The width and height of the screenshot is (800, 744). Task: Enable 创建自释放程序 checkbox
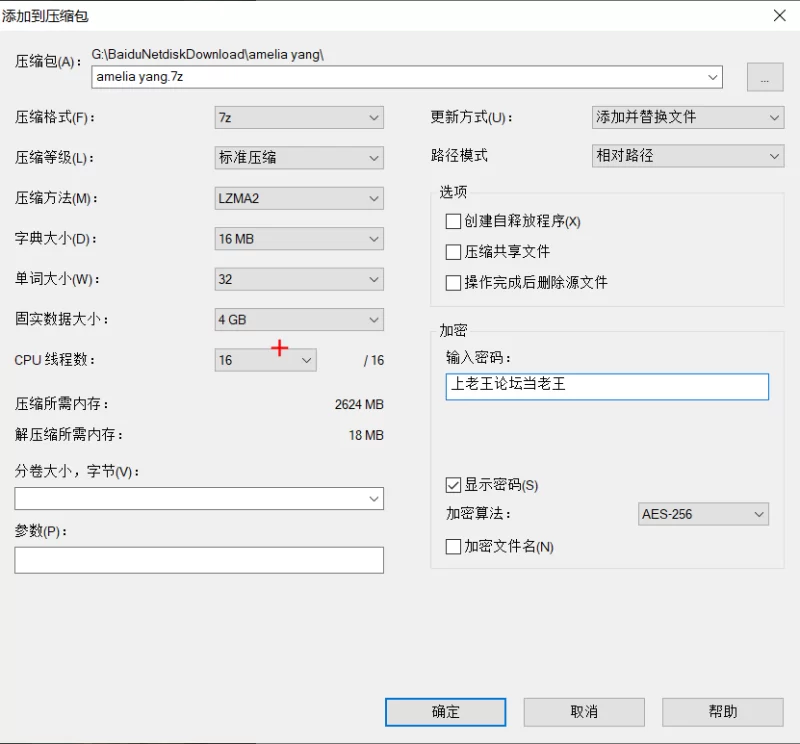pos(453,221)
